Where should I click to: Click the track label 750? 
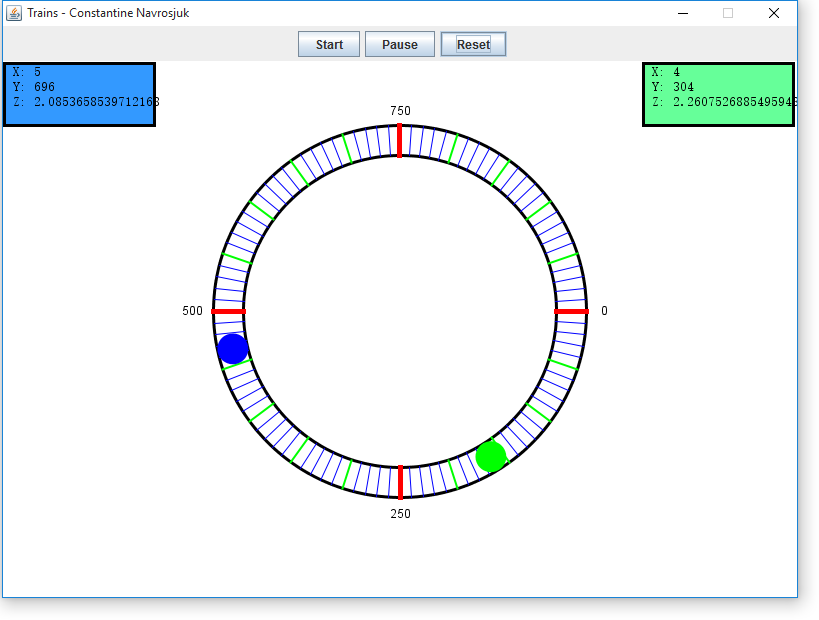click(x=400, y=111)
